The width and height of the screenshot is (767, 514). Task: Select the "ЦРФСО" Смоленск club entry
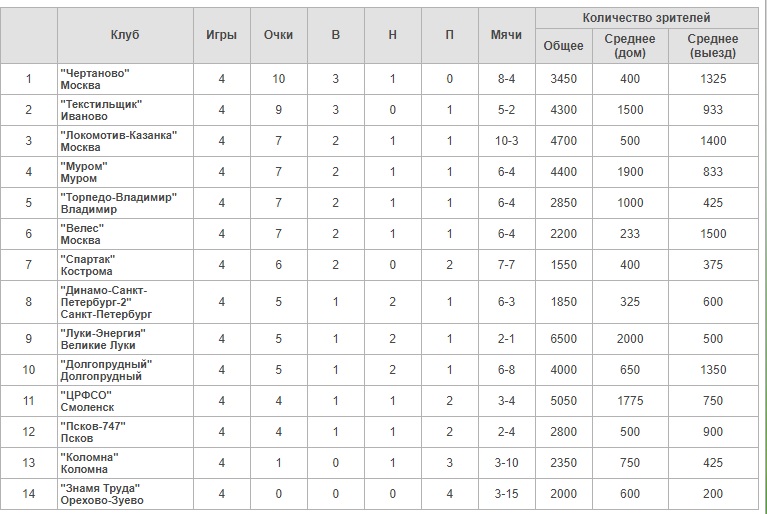click(x=87, y=401)
